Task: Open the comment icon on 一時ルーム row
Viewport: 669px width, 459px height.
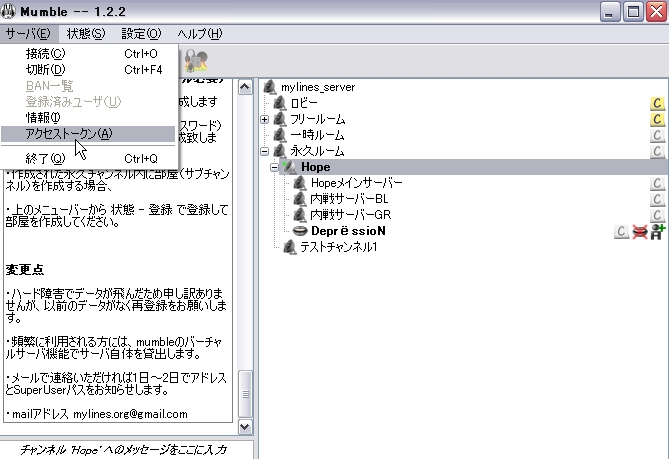Action: [x=657, y=135]
